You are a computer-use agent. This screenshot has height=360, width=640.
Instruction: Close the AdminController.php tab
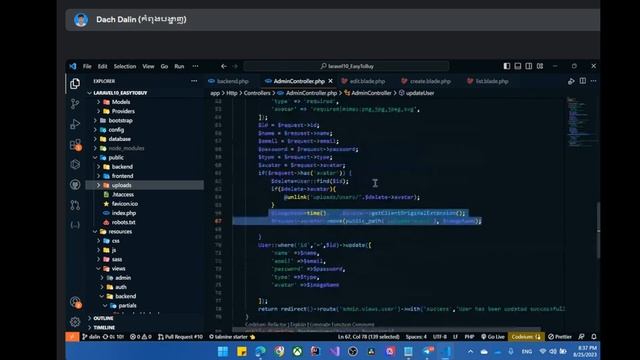coord(330,81)
